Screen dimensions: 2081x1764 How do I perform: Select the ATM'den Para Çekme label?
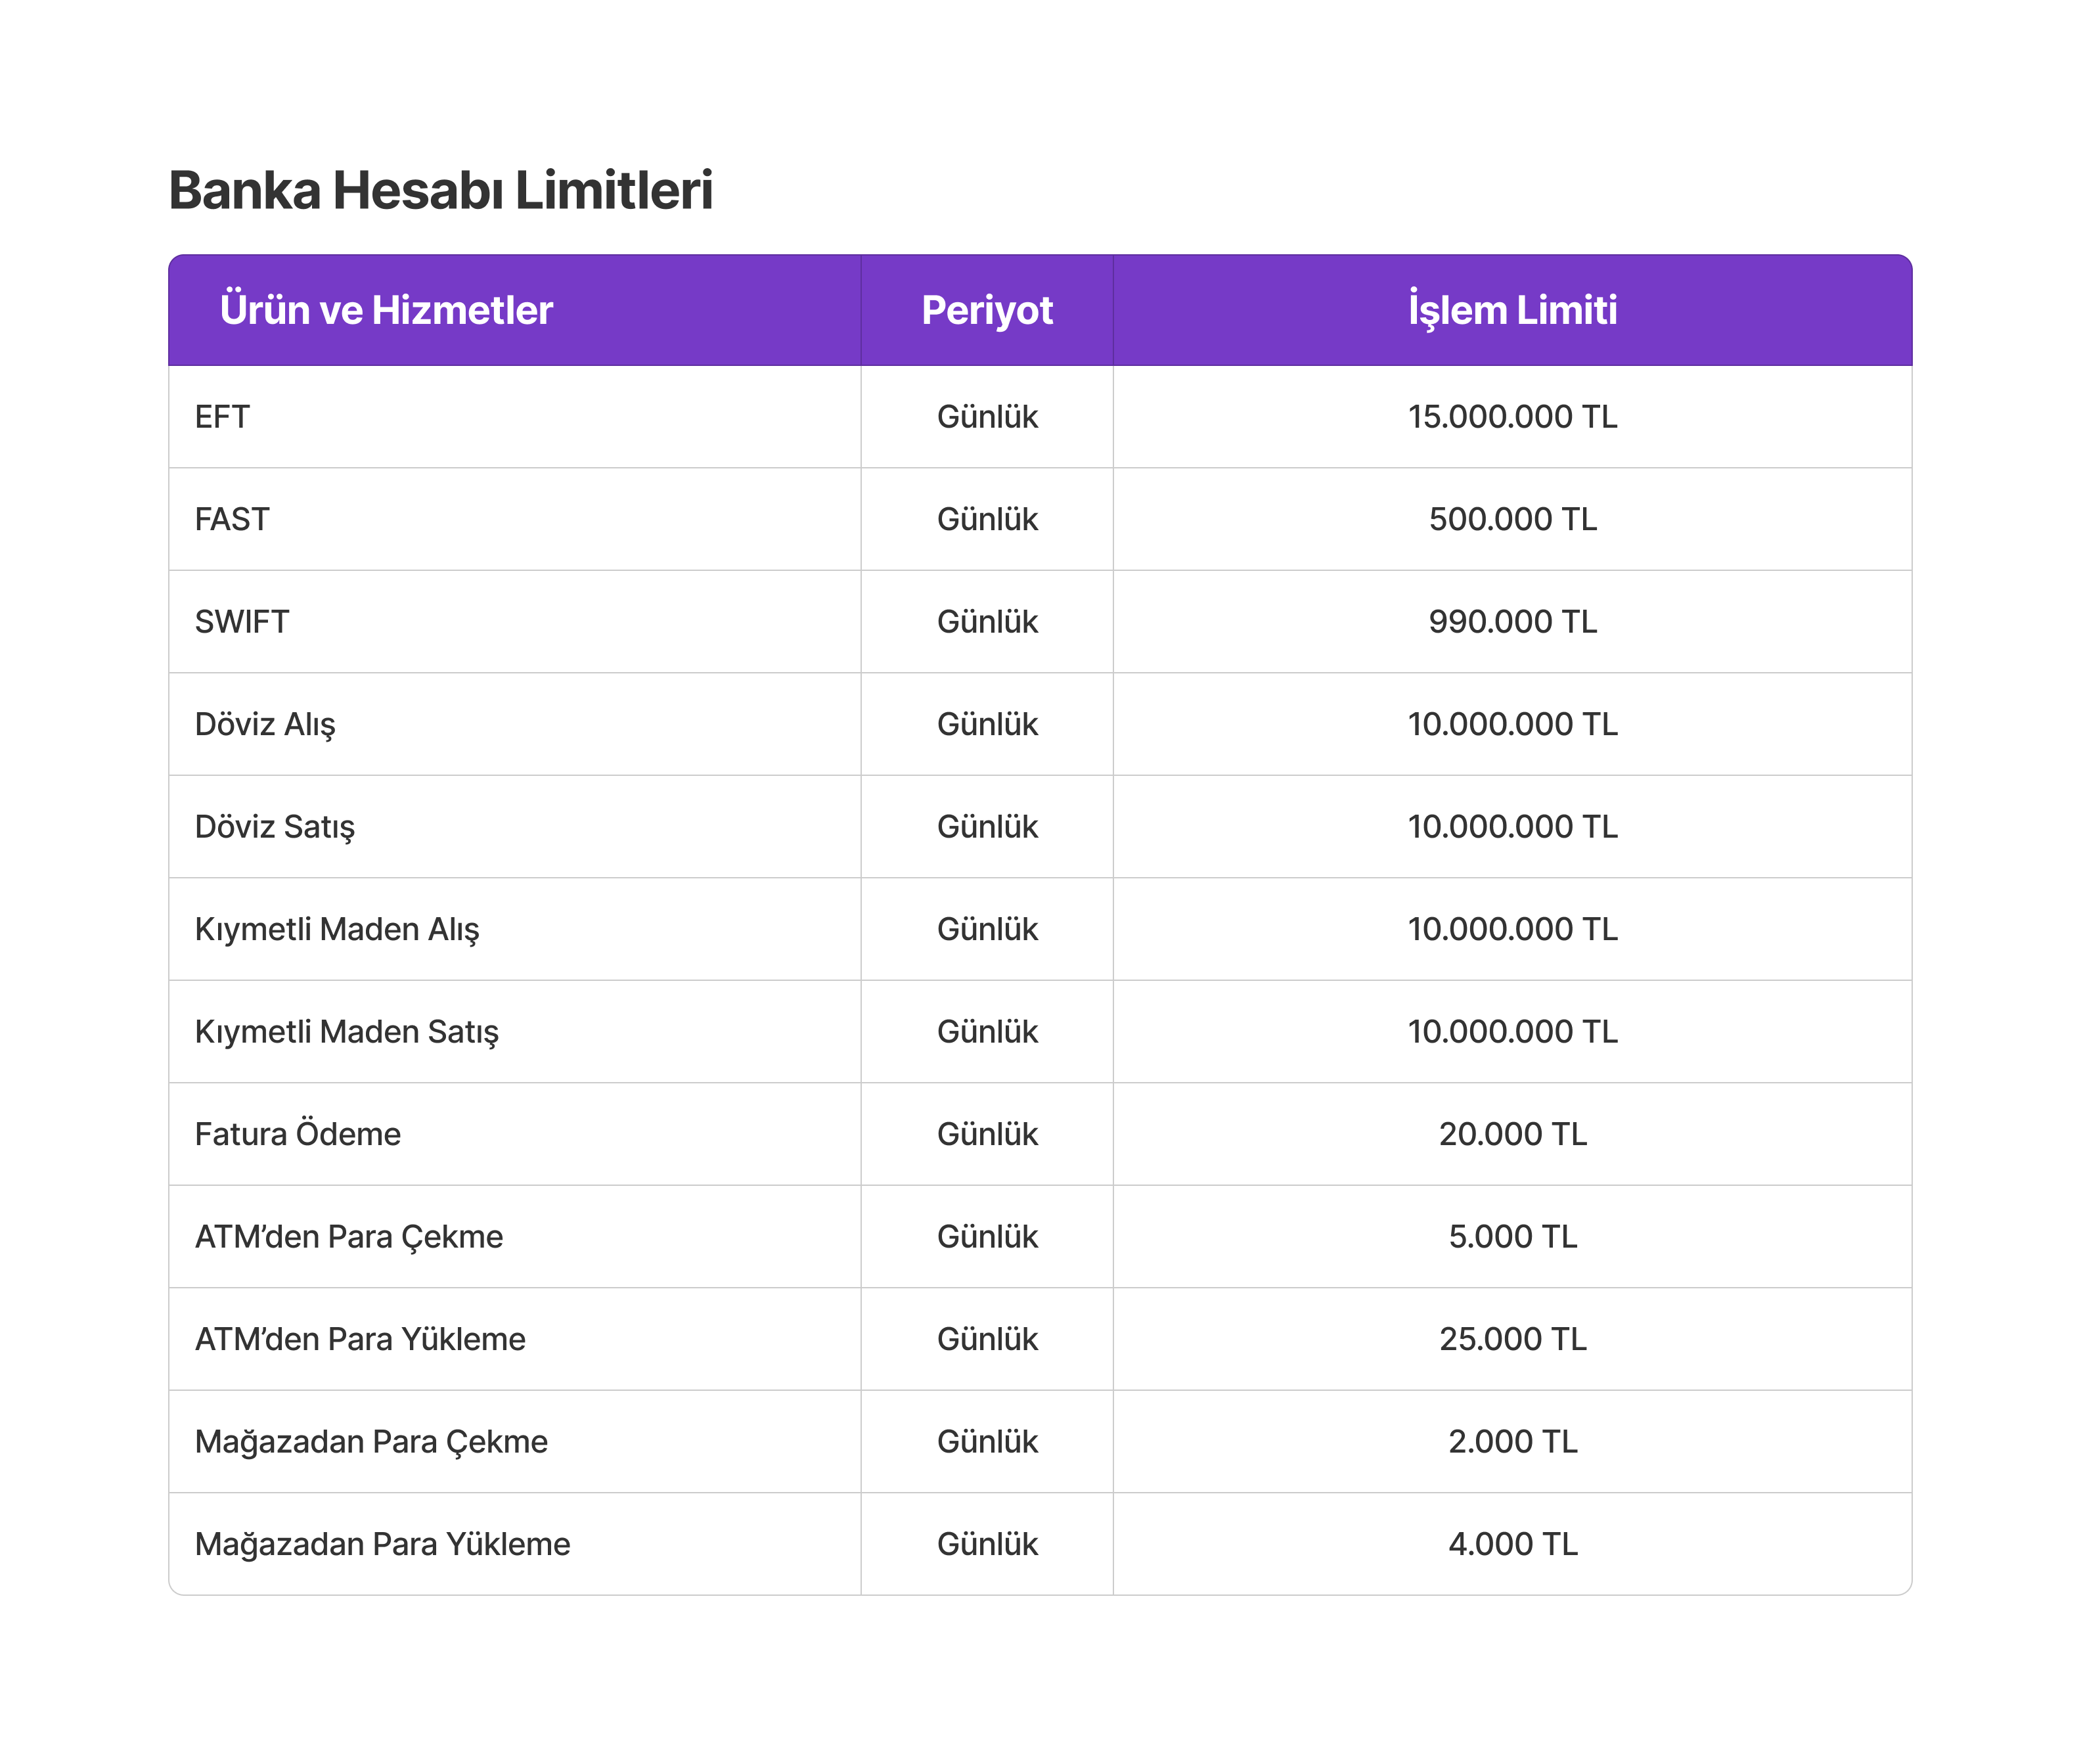click(x=349, y=1237)
